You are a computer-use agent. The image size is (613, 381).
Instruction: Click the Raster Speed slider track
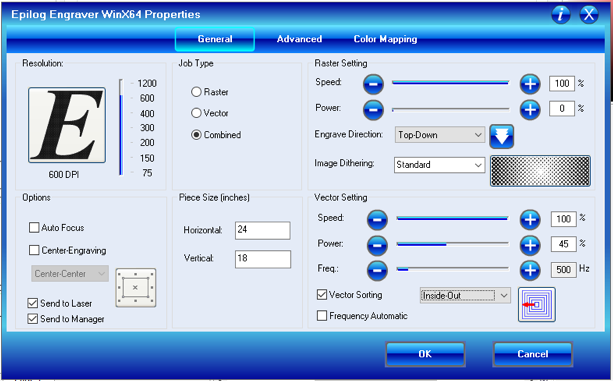[451, 83]
